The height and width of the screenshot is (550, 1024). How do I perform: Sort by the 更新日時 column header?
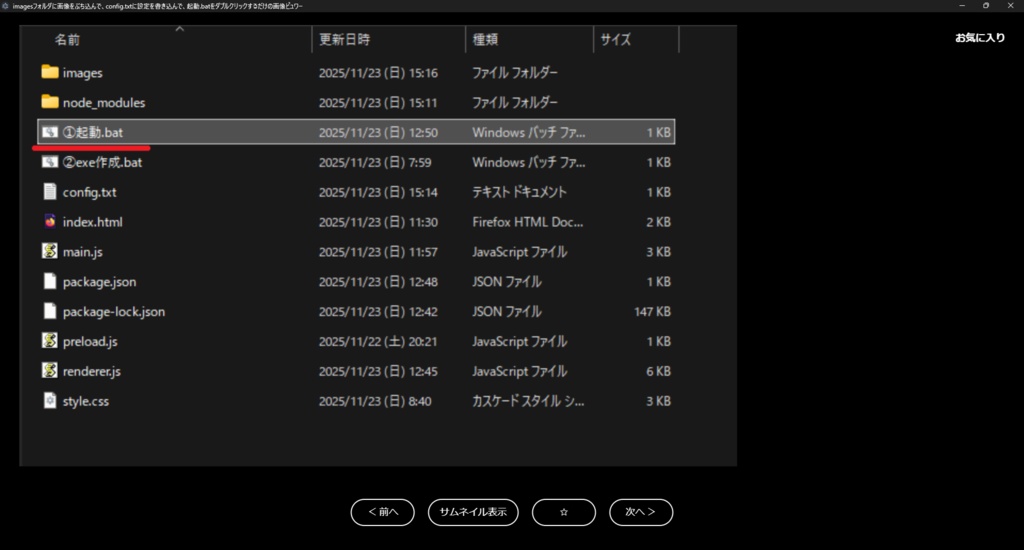click(x=345, y=40)
